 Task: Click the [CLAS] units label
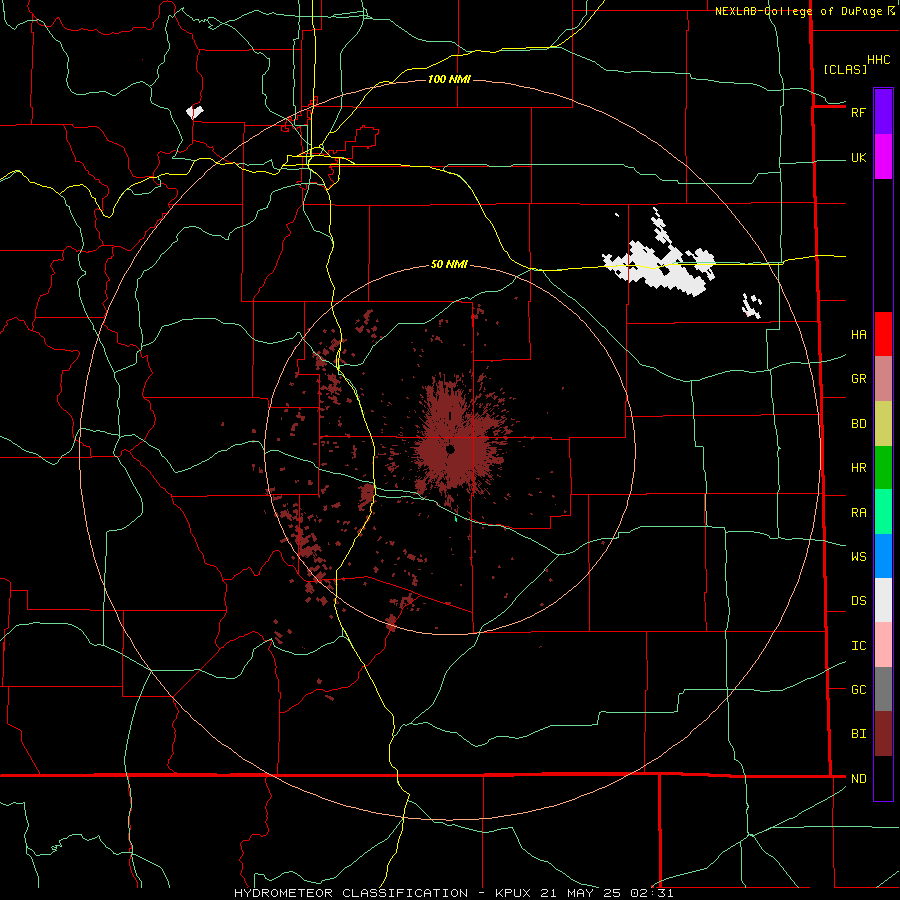[845, 70]
